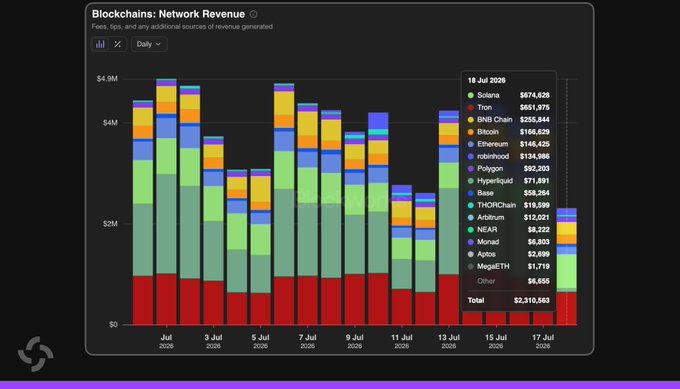The width and height of the screenshot is (680, 389).
Task: Click the 'Blockchains: Network Revenue' title
Action: coord(168,14)
